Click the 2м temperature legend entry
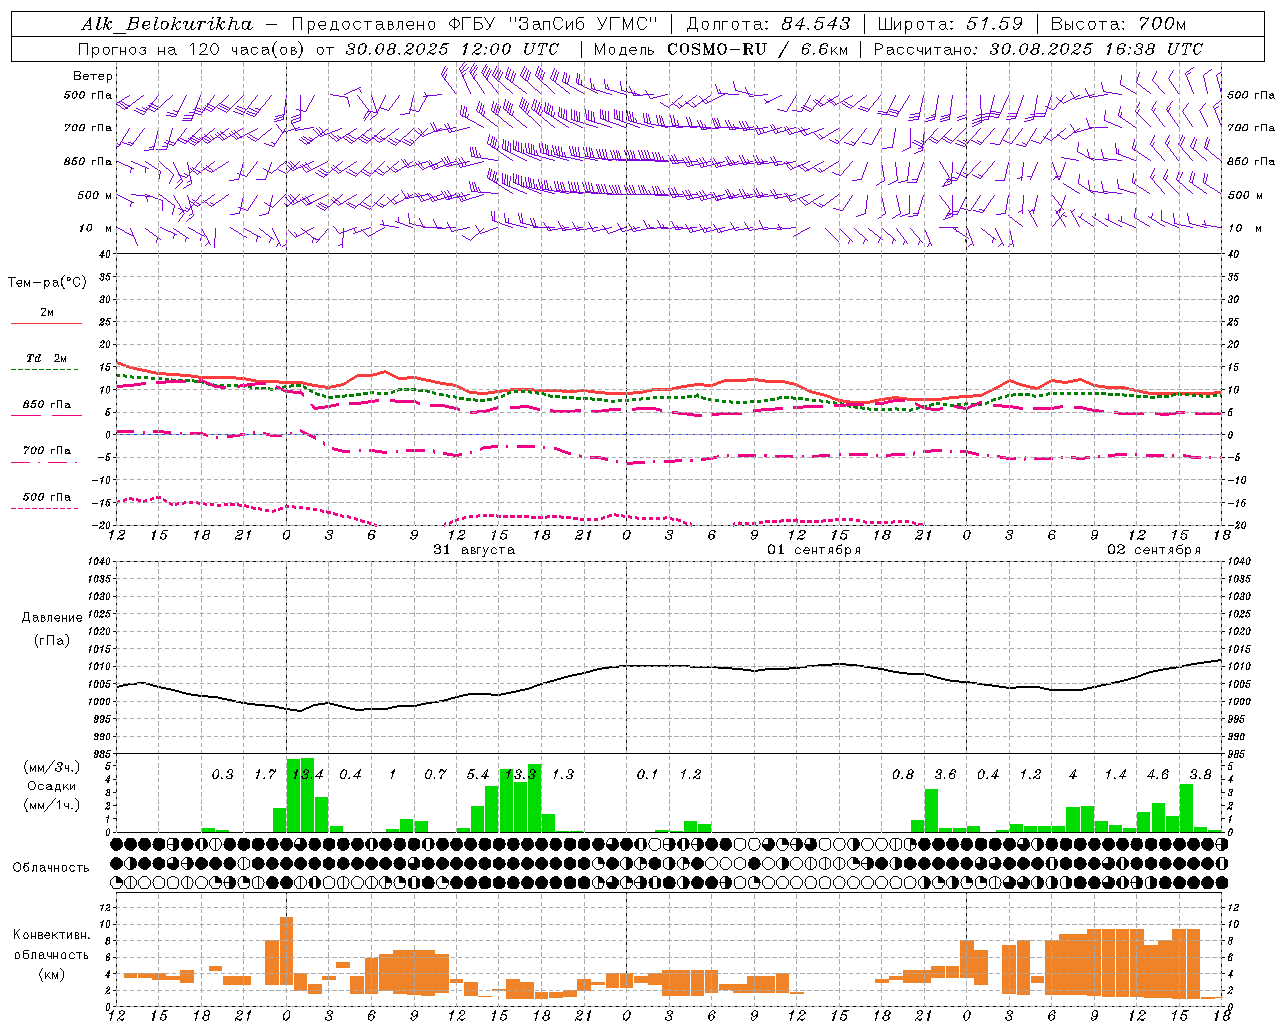Image resolution: width=1280 pixels, height=1024 pixels. 47,313
